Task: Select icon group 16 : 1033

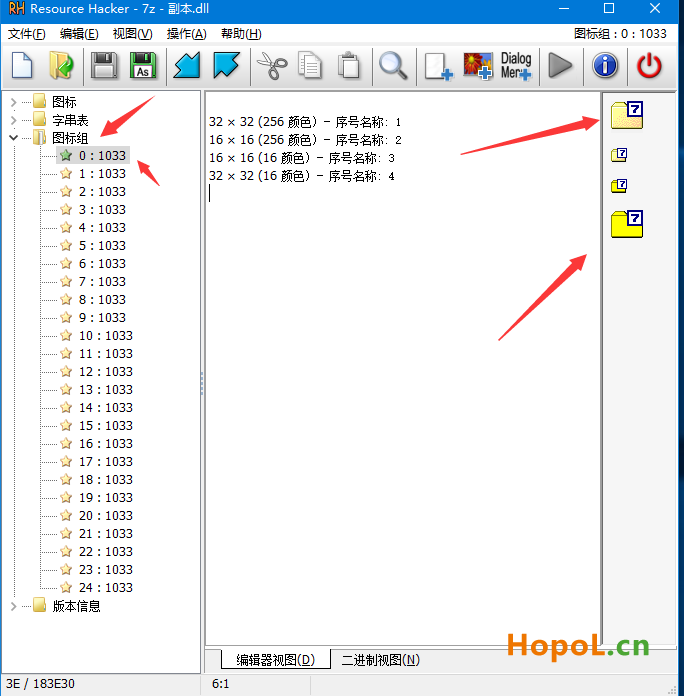Action: 106,443
